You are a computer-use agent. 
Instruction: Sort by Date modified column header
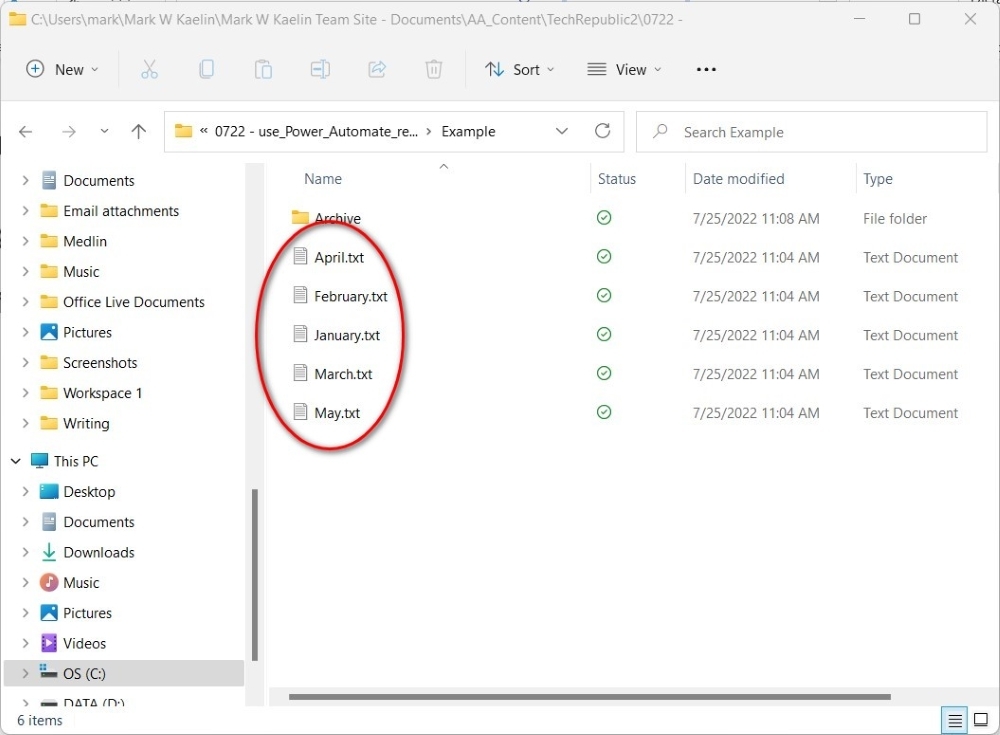739,179
